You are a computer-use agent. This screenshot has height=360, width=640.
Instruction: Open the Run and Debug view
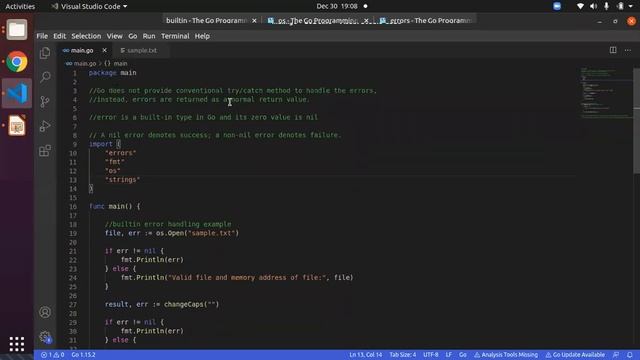[x=45, y=126]
